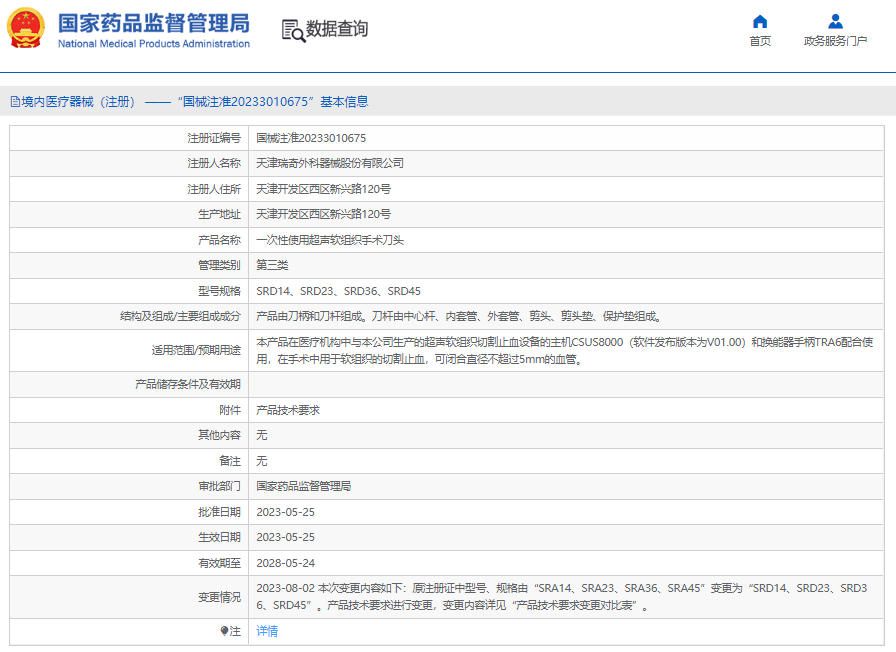Click the 结构及组成 description value

coord(459,316)
